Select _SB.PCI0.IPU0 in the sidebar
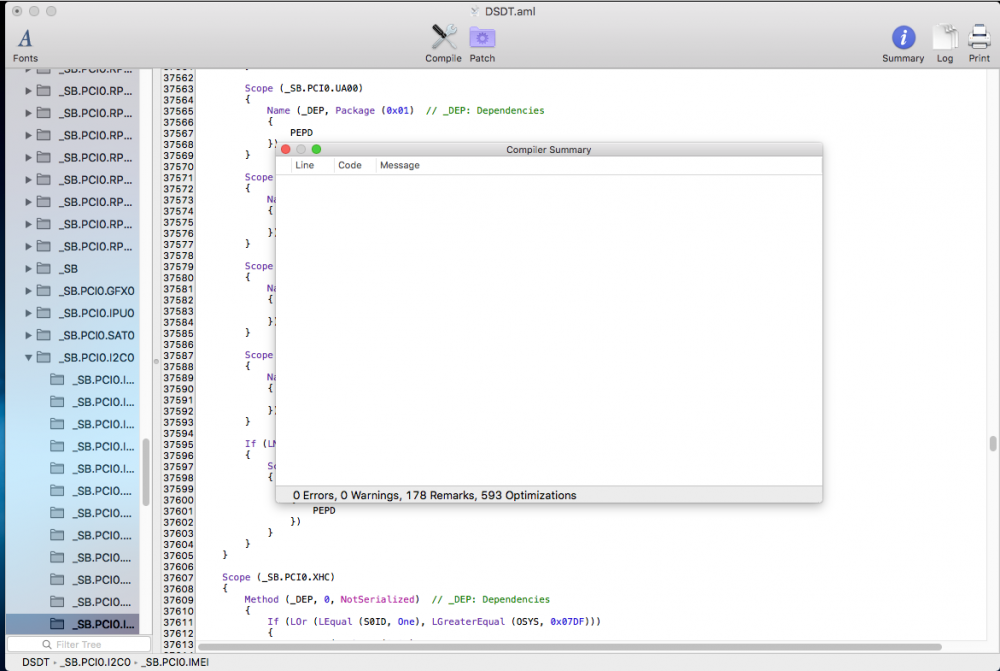 pos(73,313)
